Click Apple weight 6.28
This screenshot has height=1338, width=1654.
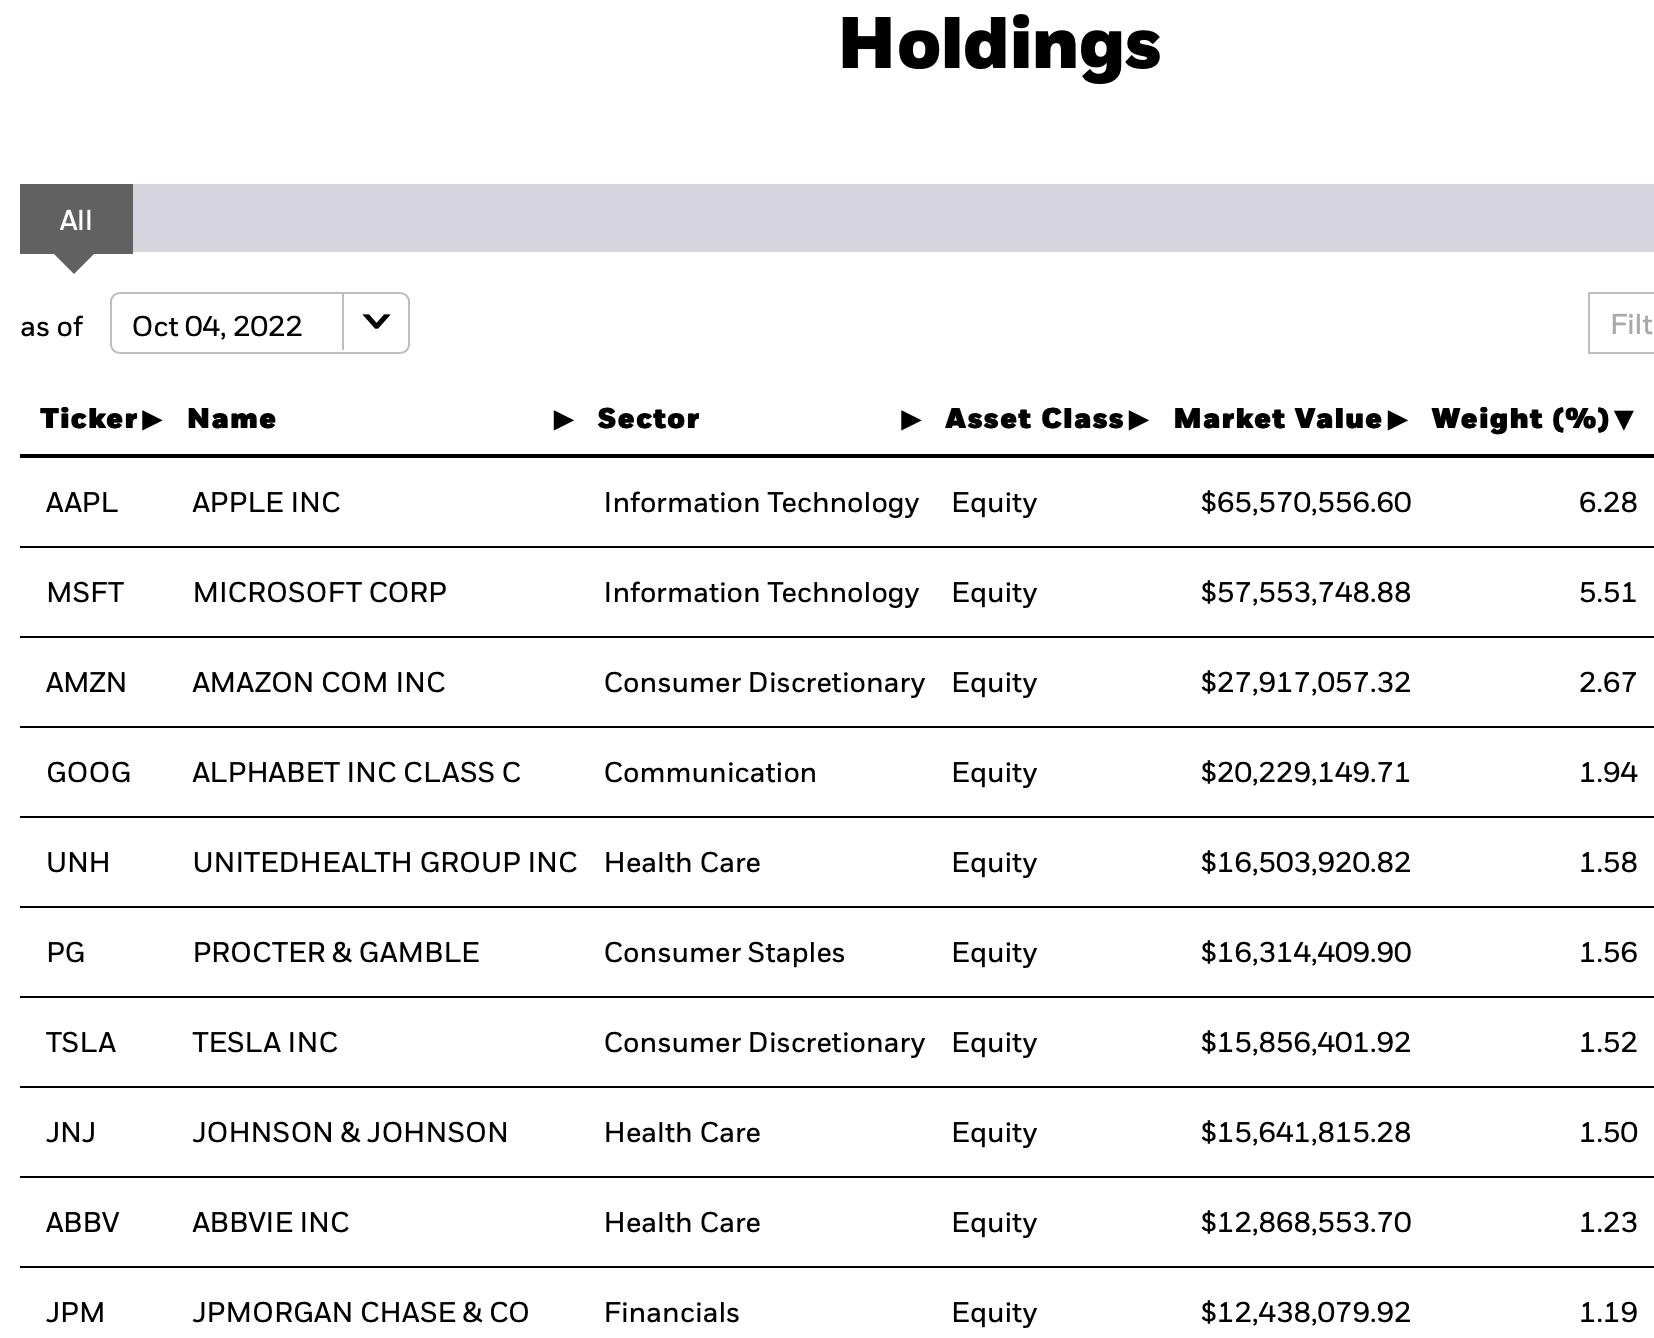click(1608, 502)
